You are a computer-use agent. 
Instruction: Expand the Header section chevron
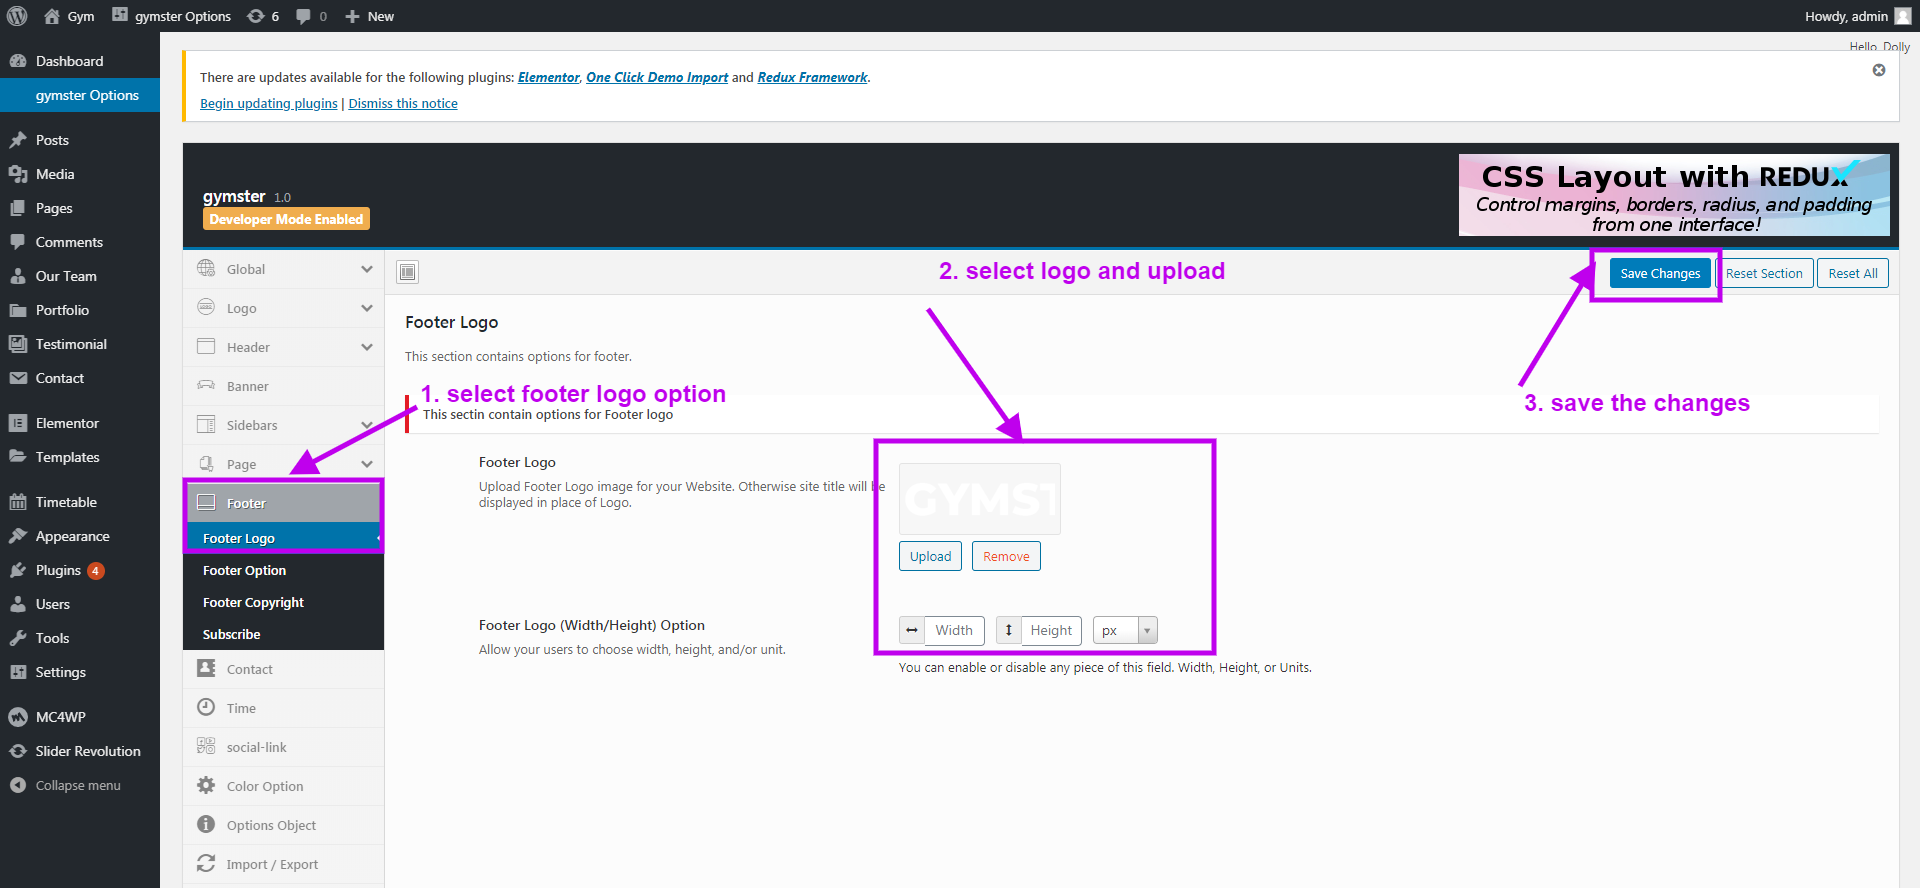click(366, 347)
